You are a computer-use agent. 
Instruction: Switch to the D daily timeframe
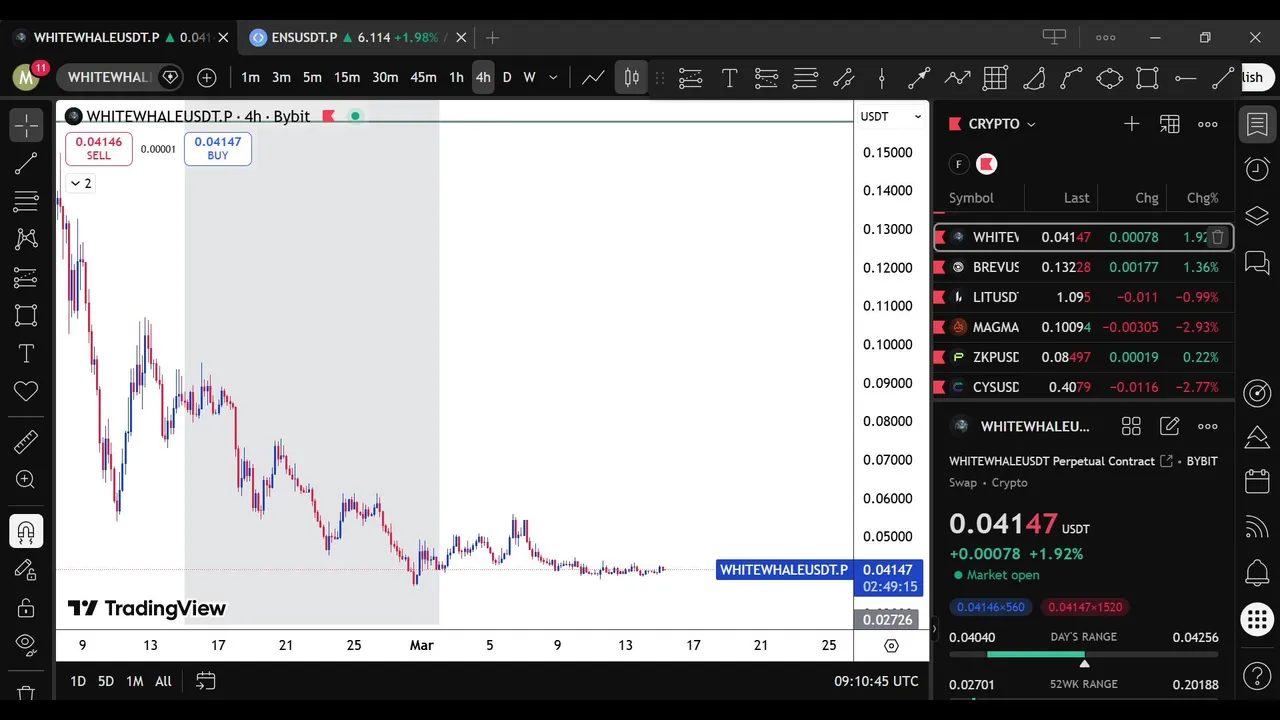pyautogui.click(x=507, y=77)
